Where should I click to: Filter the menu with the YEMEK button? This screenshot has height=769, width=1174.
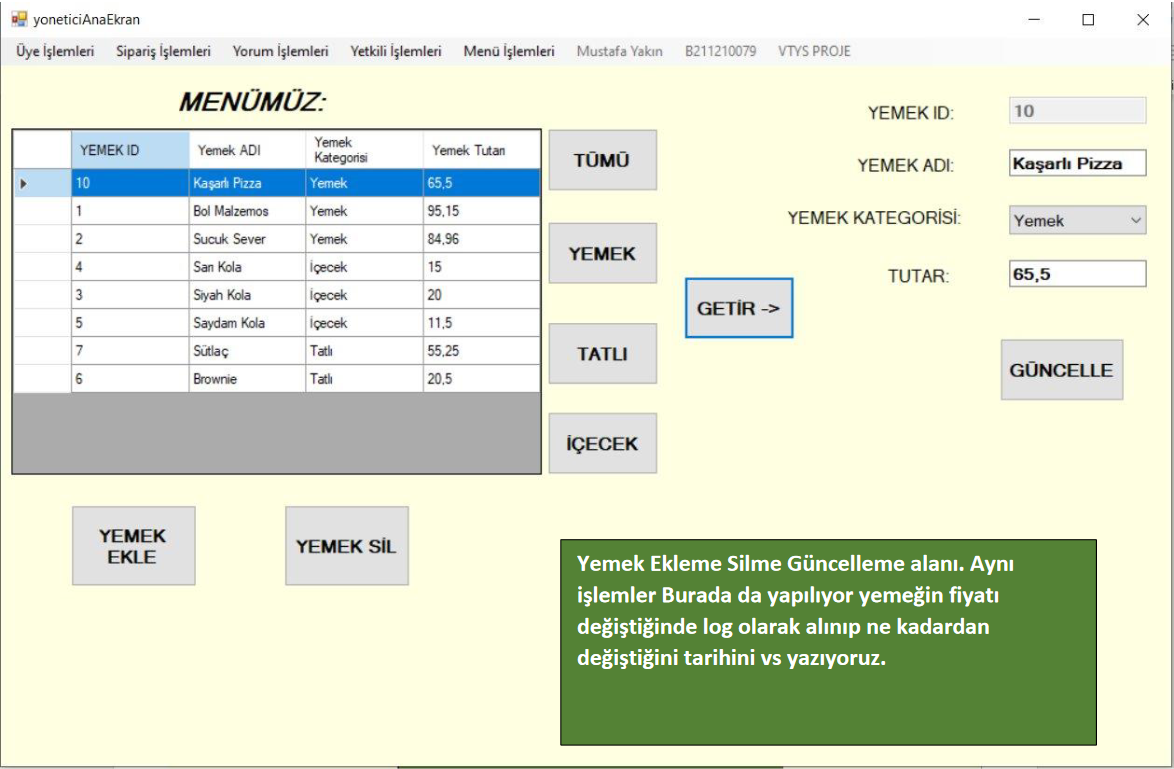(x=602, y=254)
